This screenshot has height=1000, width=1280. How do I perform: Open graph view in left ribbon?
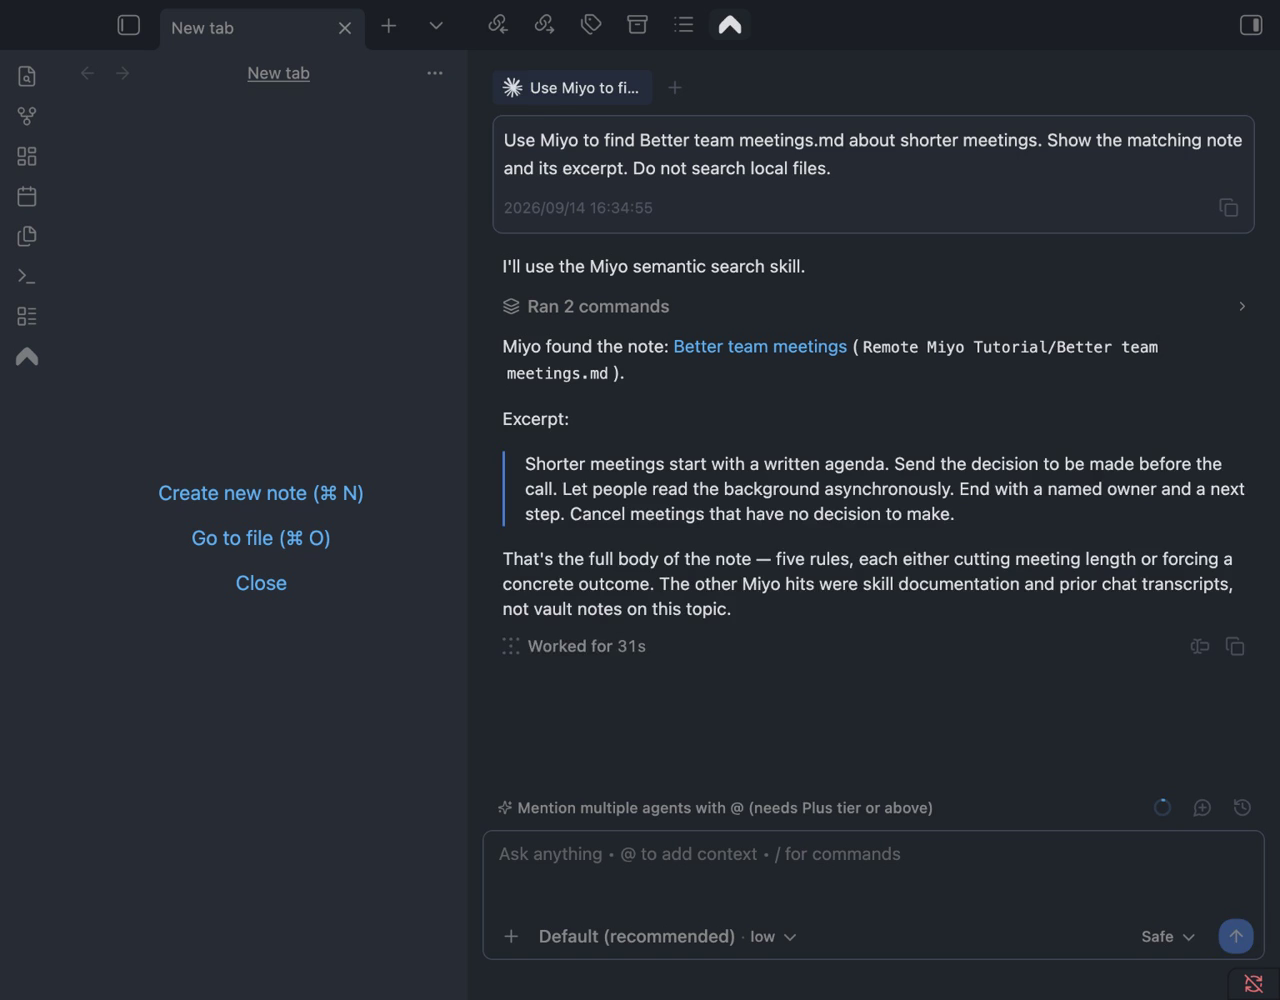27,116
